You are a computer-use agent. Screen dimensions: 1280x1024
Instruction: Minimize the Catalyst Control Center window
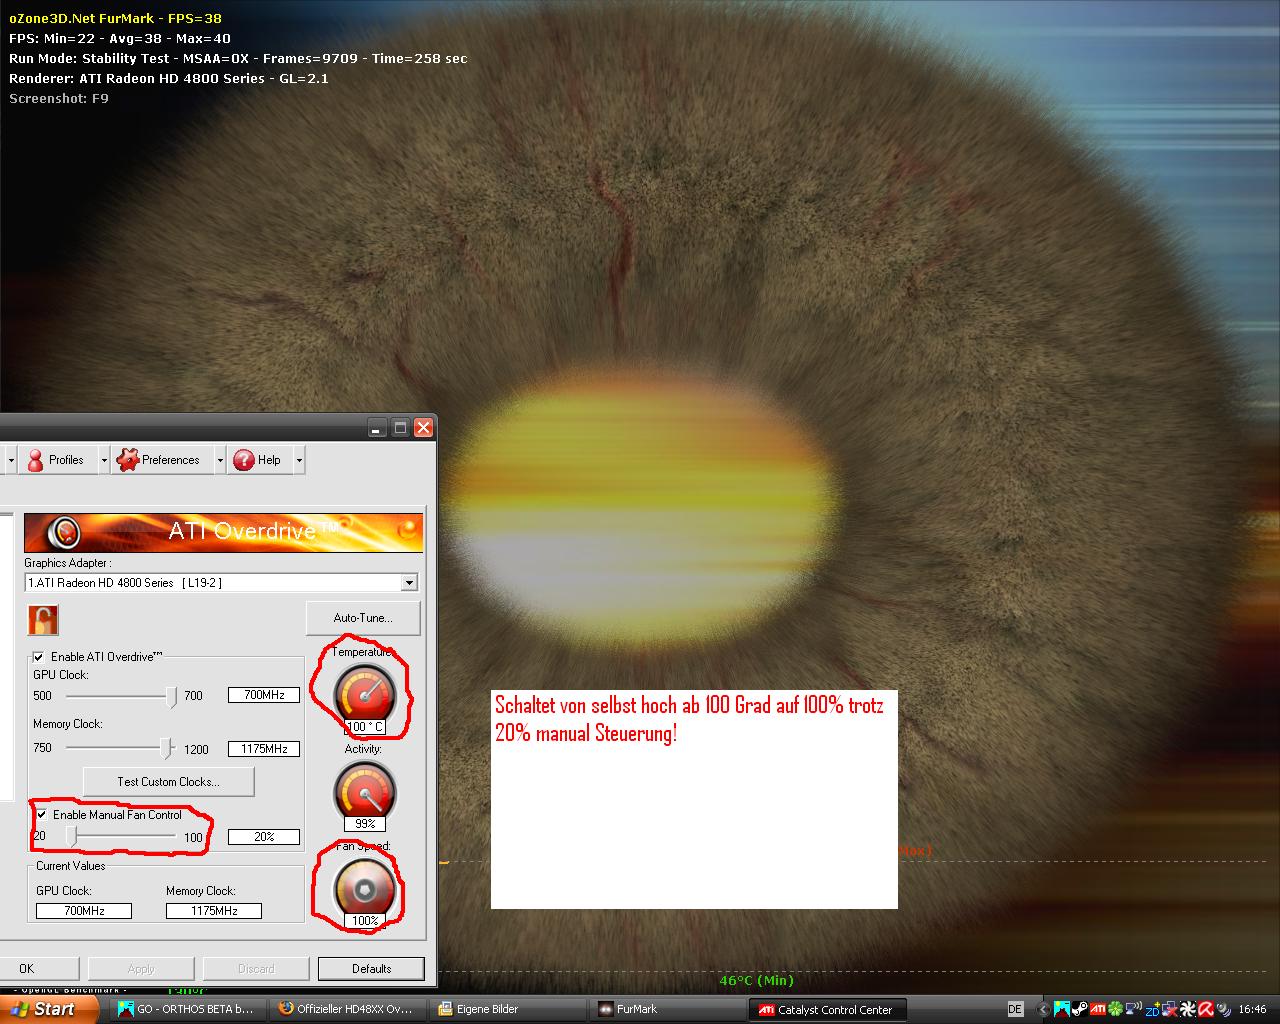pos(377,428)
